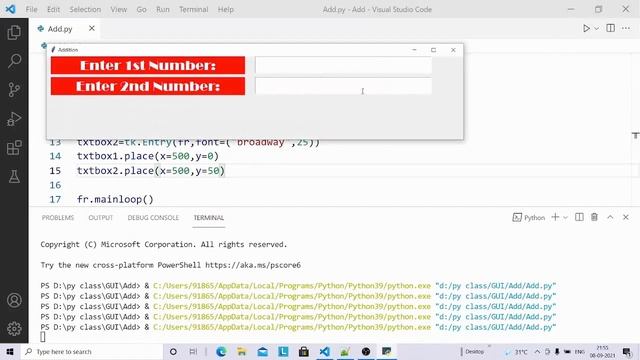Click the 'Enter 1st Number:' label
Viewport: 640px width, 360px height.
click(x=148, y=65)
